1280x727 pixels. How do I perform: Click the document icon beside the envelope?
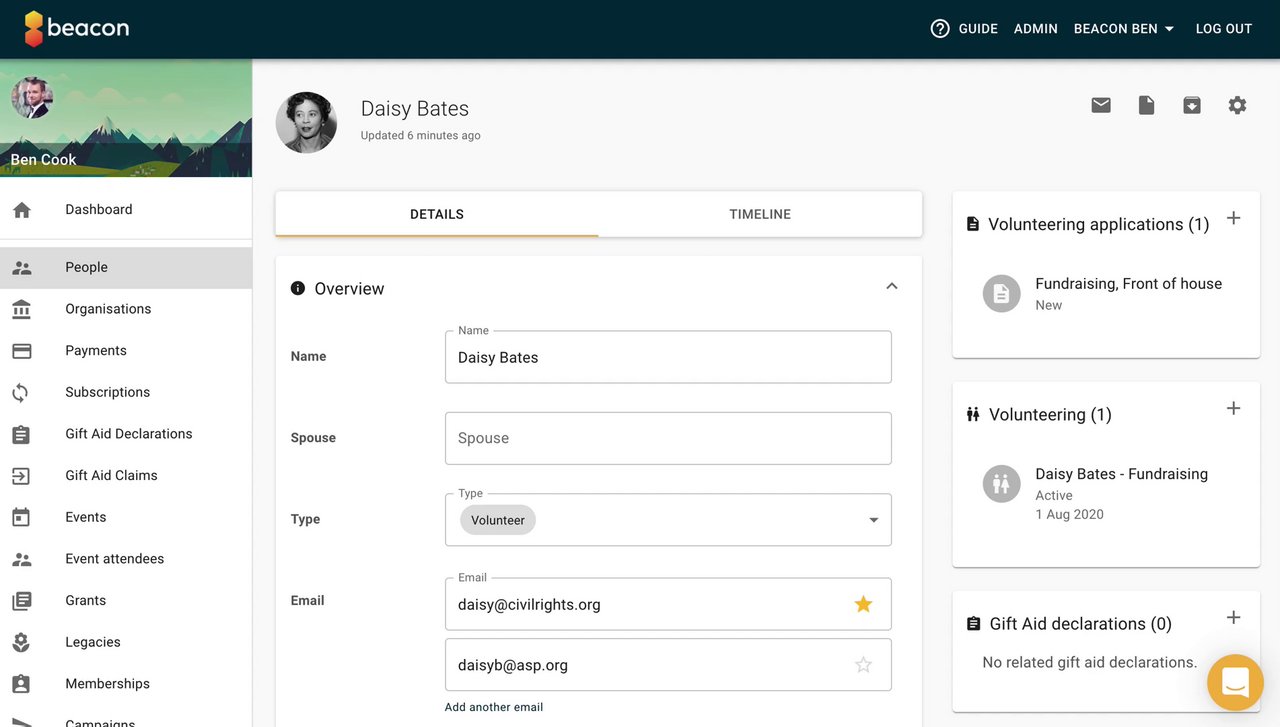pyautogui.click(x=1146, y=105)
